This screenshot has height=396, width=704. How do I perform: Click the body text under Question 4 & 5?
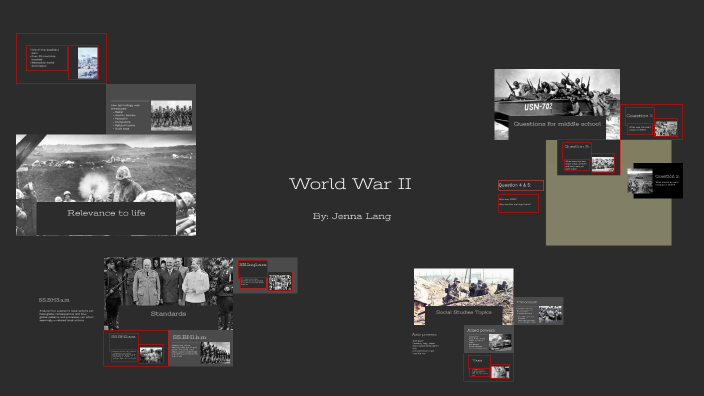[518, 203]
